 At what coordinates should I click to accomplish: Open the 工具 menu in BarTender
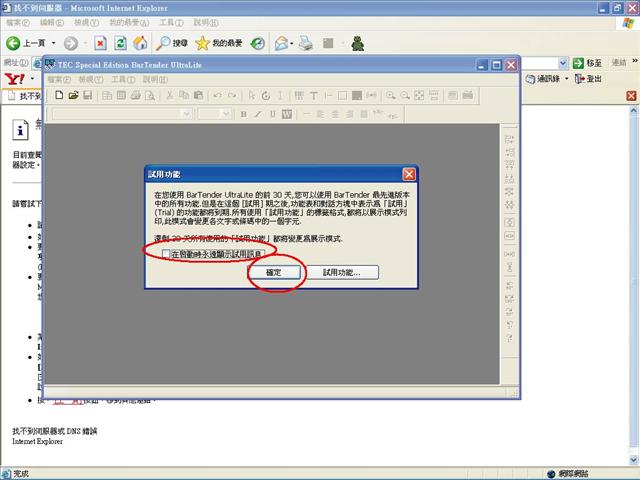click(123, 79)
